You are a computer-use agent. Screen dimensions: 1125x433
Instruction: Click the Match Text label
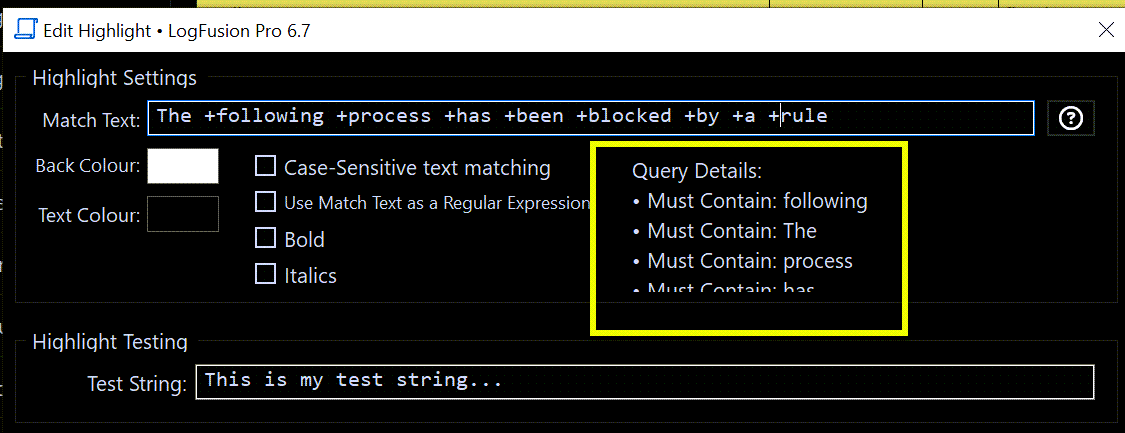click(x=91, y=120)
